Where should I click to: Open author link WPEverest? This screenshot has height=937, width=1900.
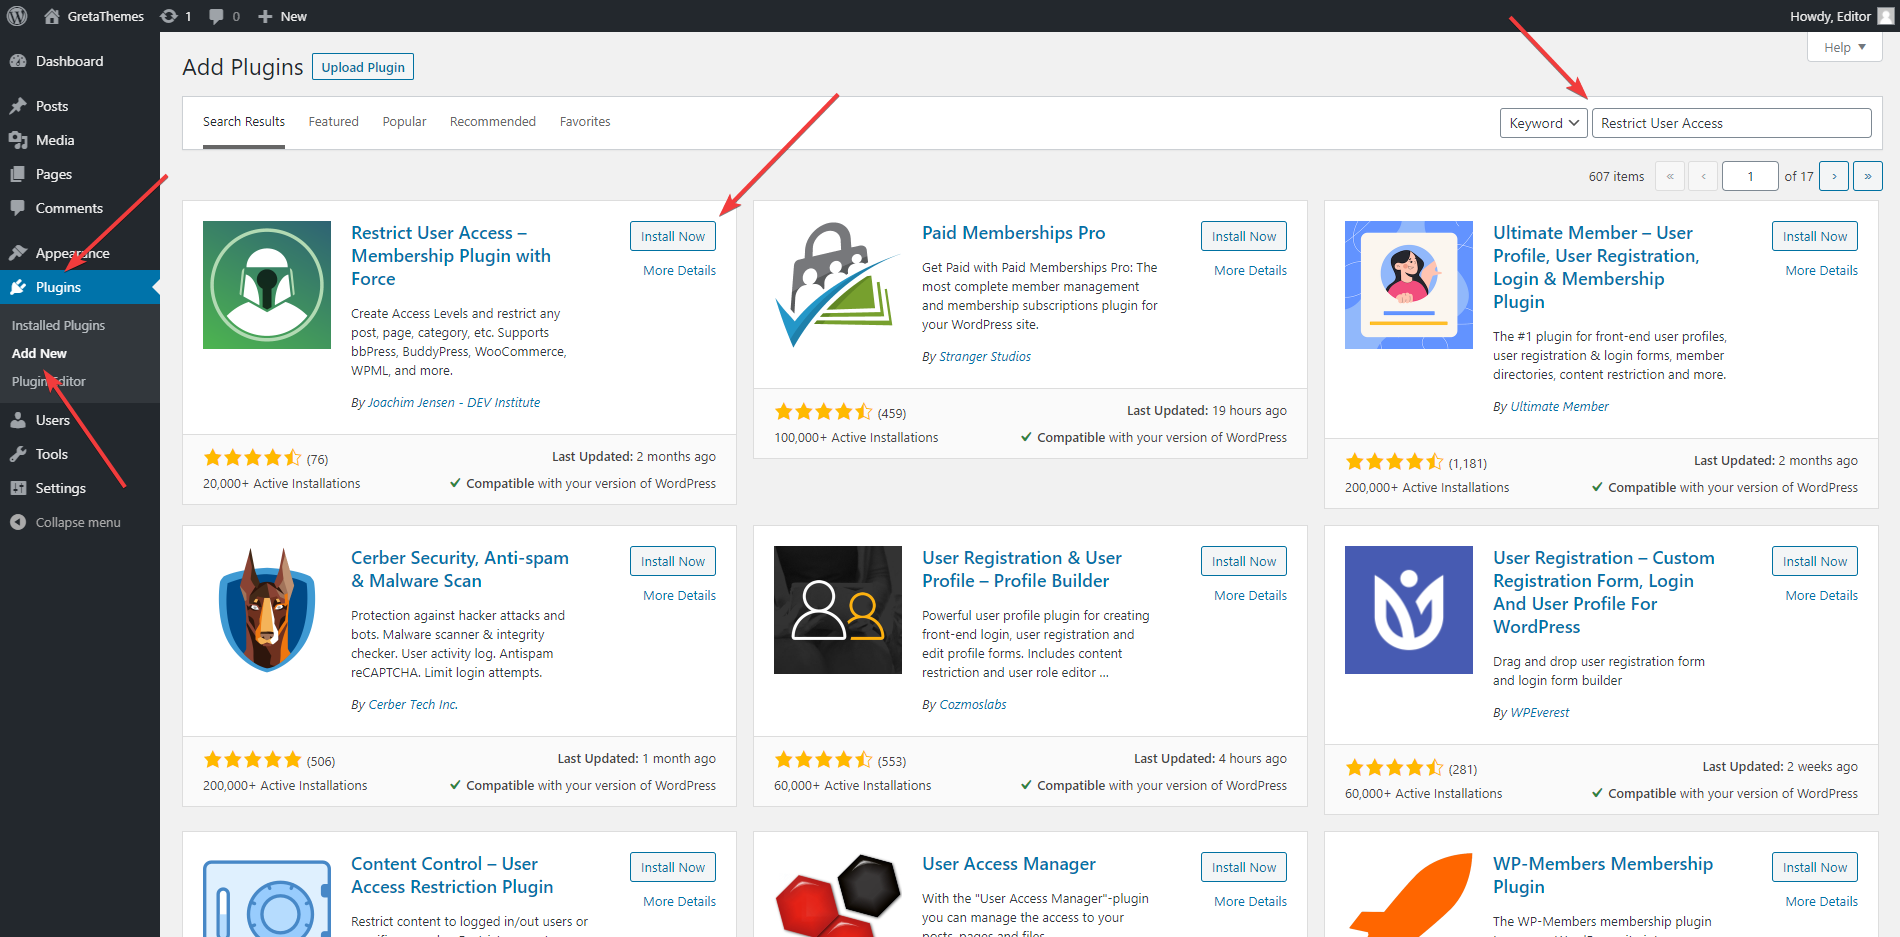(1540, 712)
